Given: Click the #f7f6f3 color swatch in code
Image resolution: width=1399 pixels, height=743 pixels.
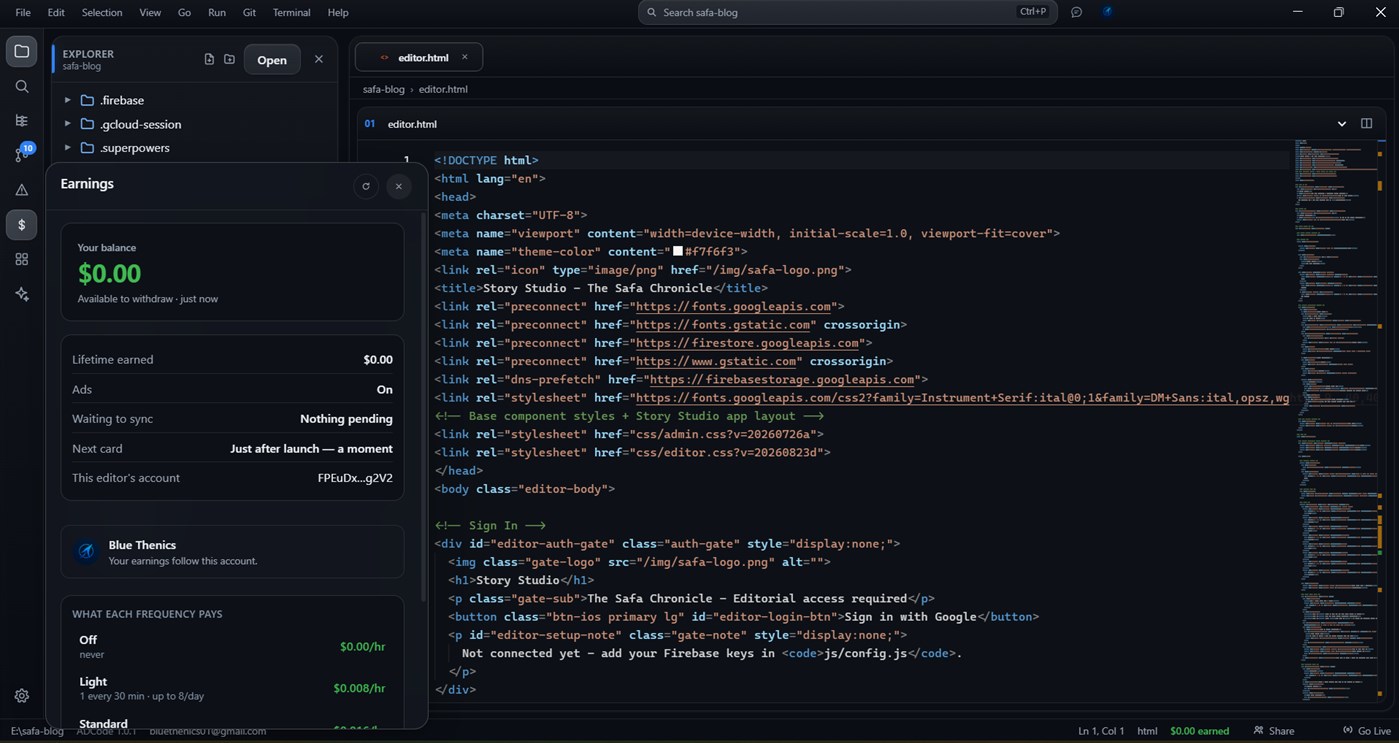Looking at the screenshot, I should [x=678, y=252].
